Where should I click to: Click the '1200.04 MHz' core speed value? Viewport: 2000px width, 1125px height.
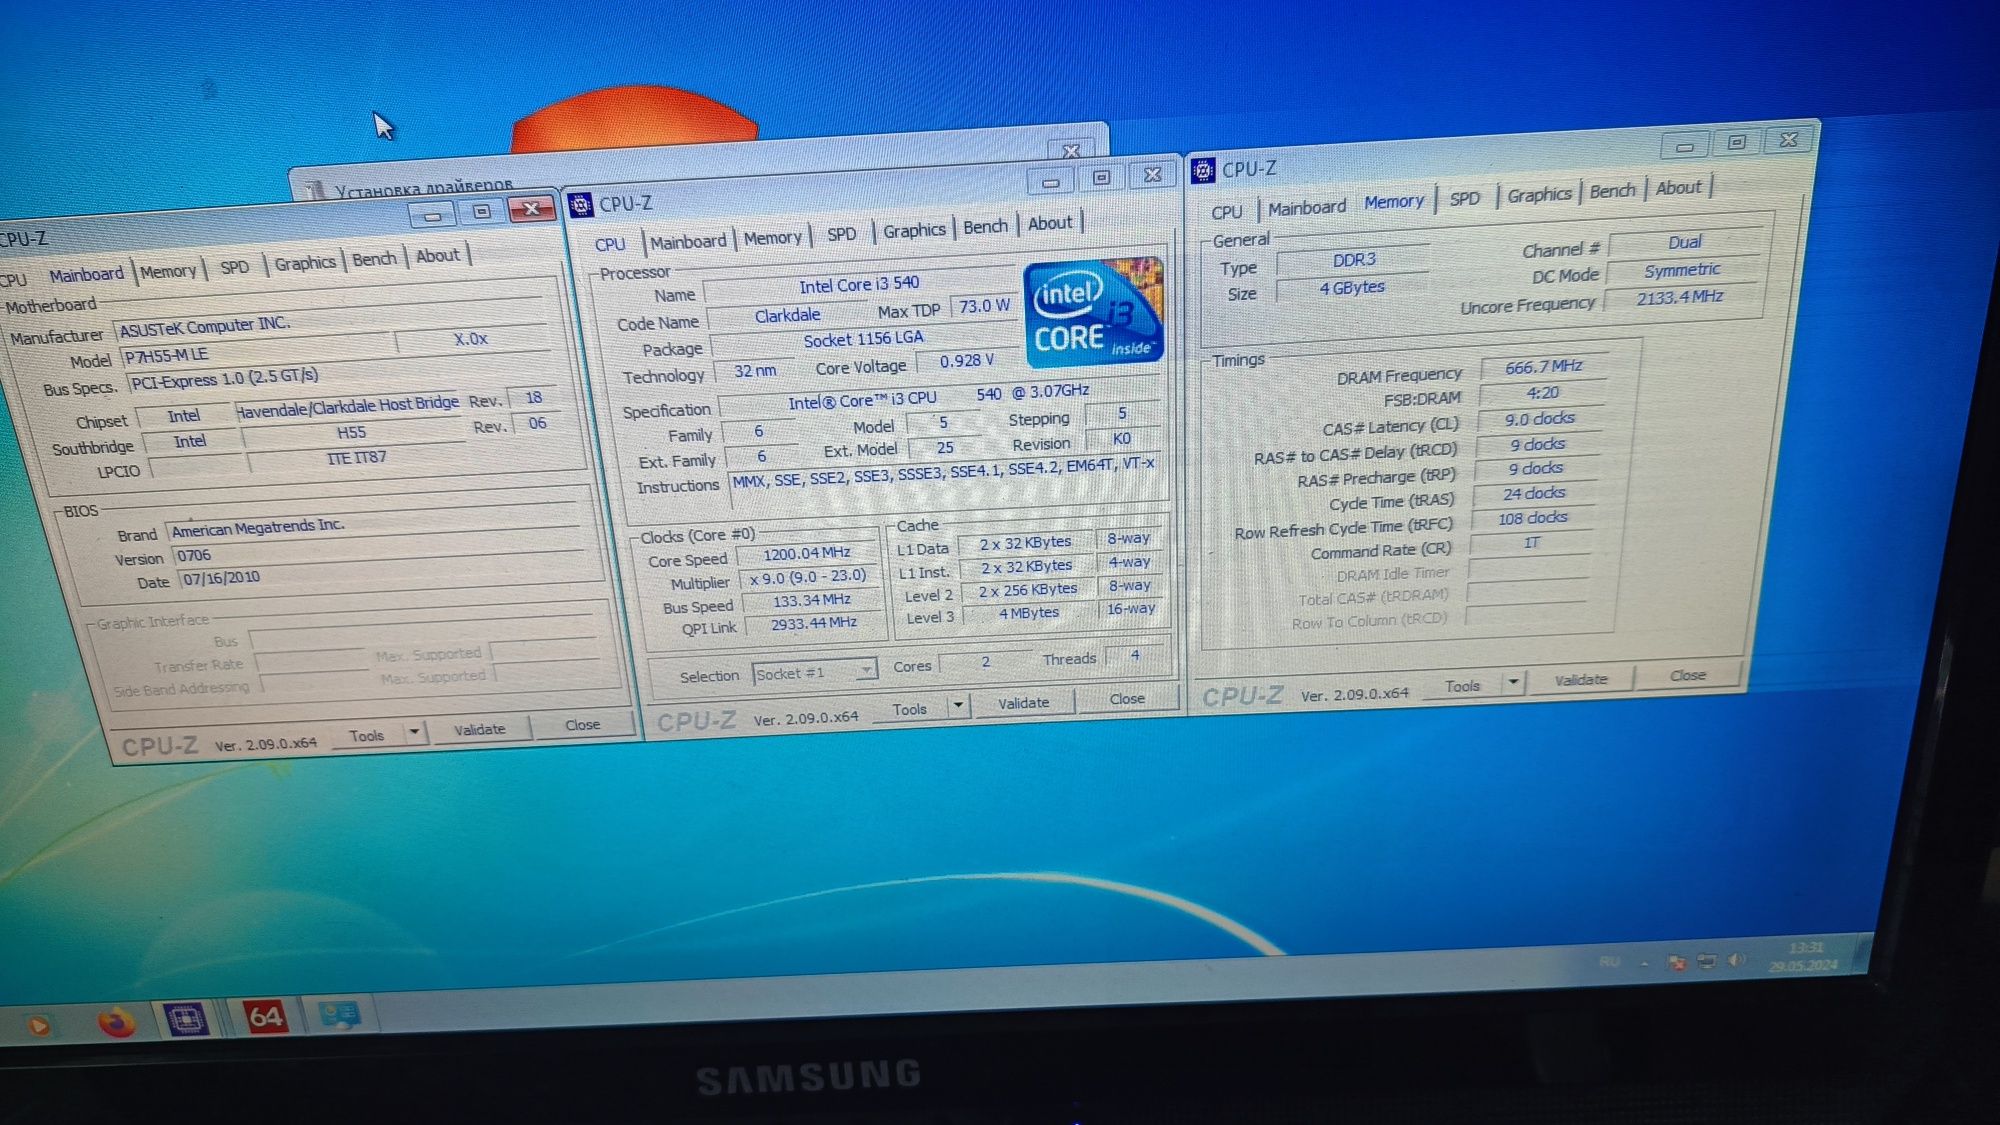coord(806,554)
